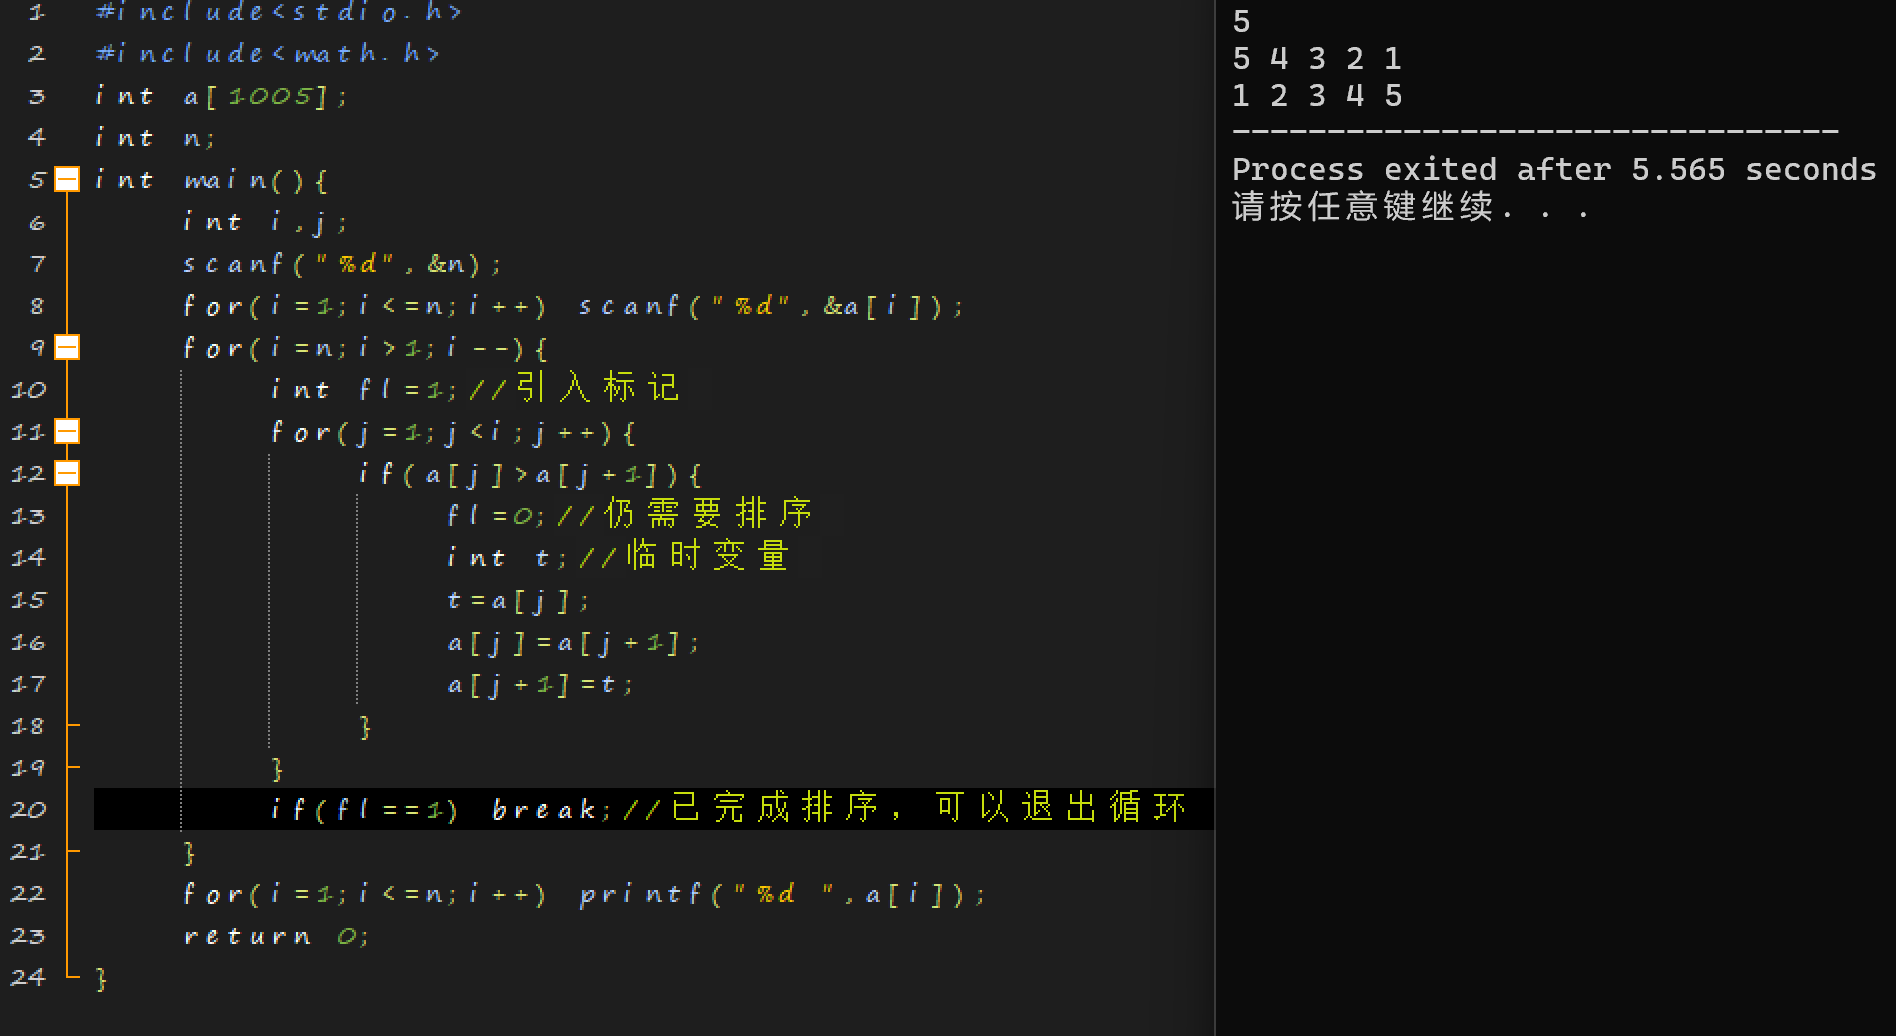The width and height of the screenshot is (1896, 1036).
Task: Click line number 12 in the gutter
Action: [28, 473]
